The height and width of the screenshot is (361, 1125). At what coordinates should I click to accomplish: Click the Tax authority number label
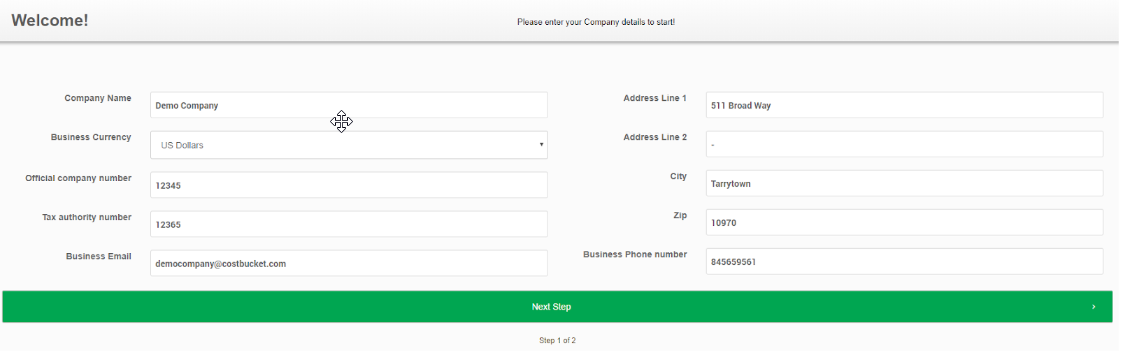click(87, 217)
